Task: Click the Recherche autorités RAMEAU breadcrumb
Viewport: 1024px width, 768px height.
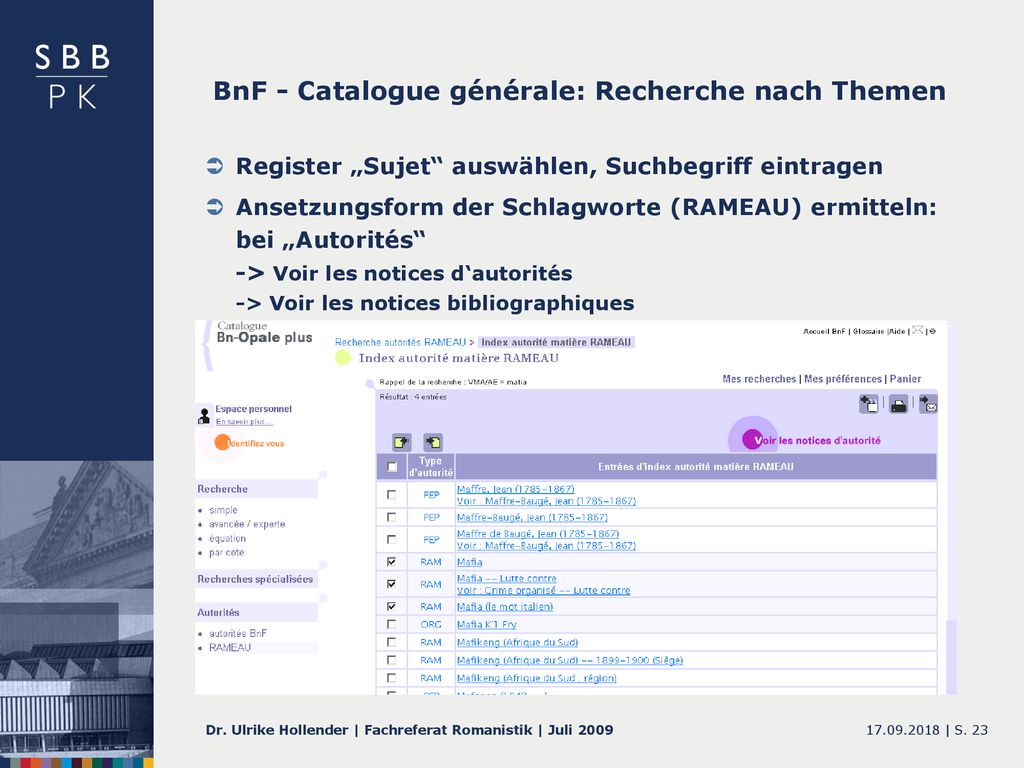Action: coord(400,342)
